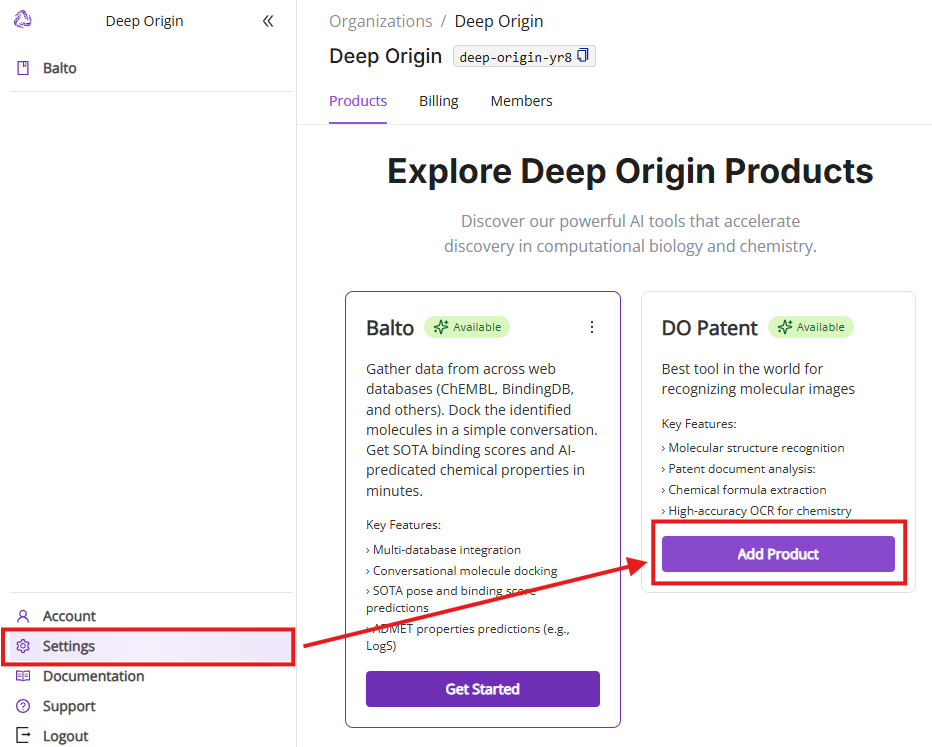Collapse the sidebar with double chevron
Viewport: 932px width, 747px height.
[x=268, y=21]
